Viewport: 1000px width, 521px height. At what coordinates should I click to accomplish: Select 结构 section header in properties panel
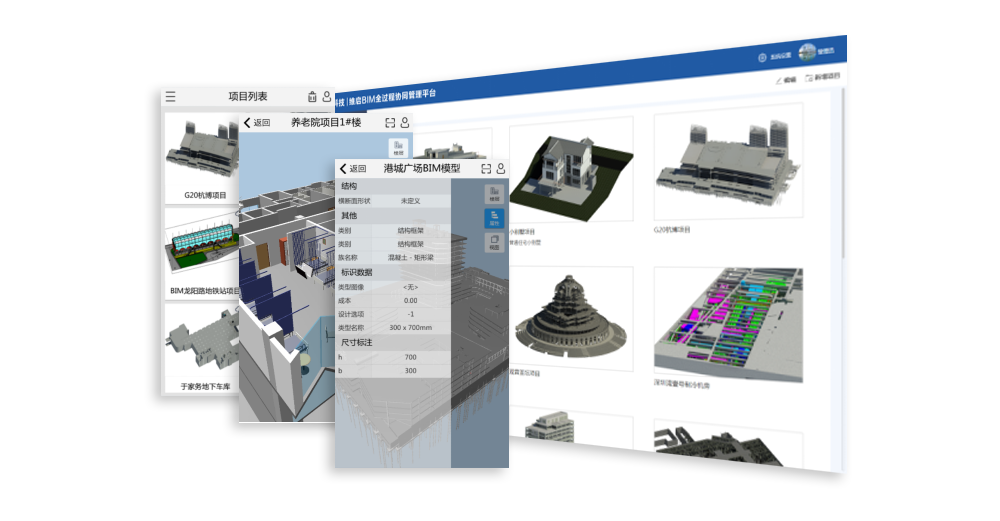tap(393, 186)
